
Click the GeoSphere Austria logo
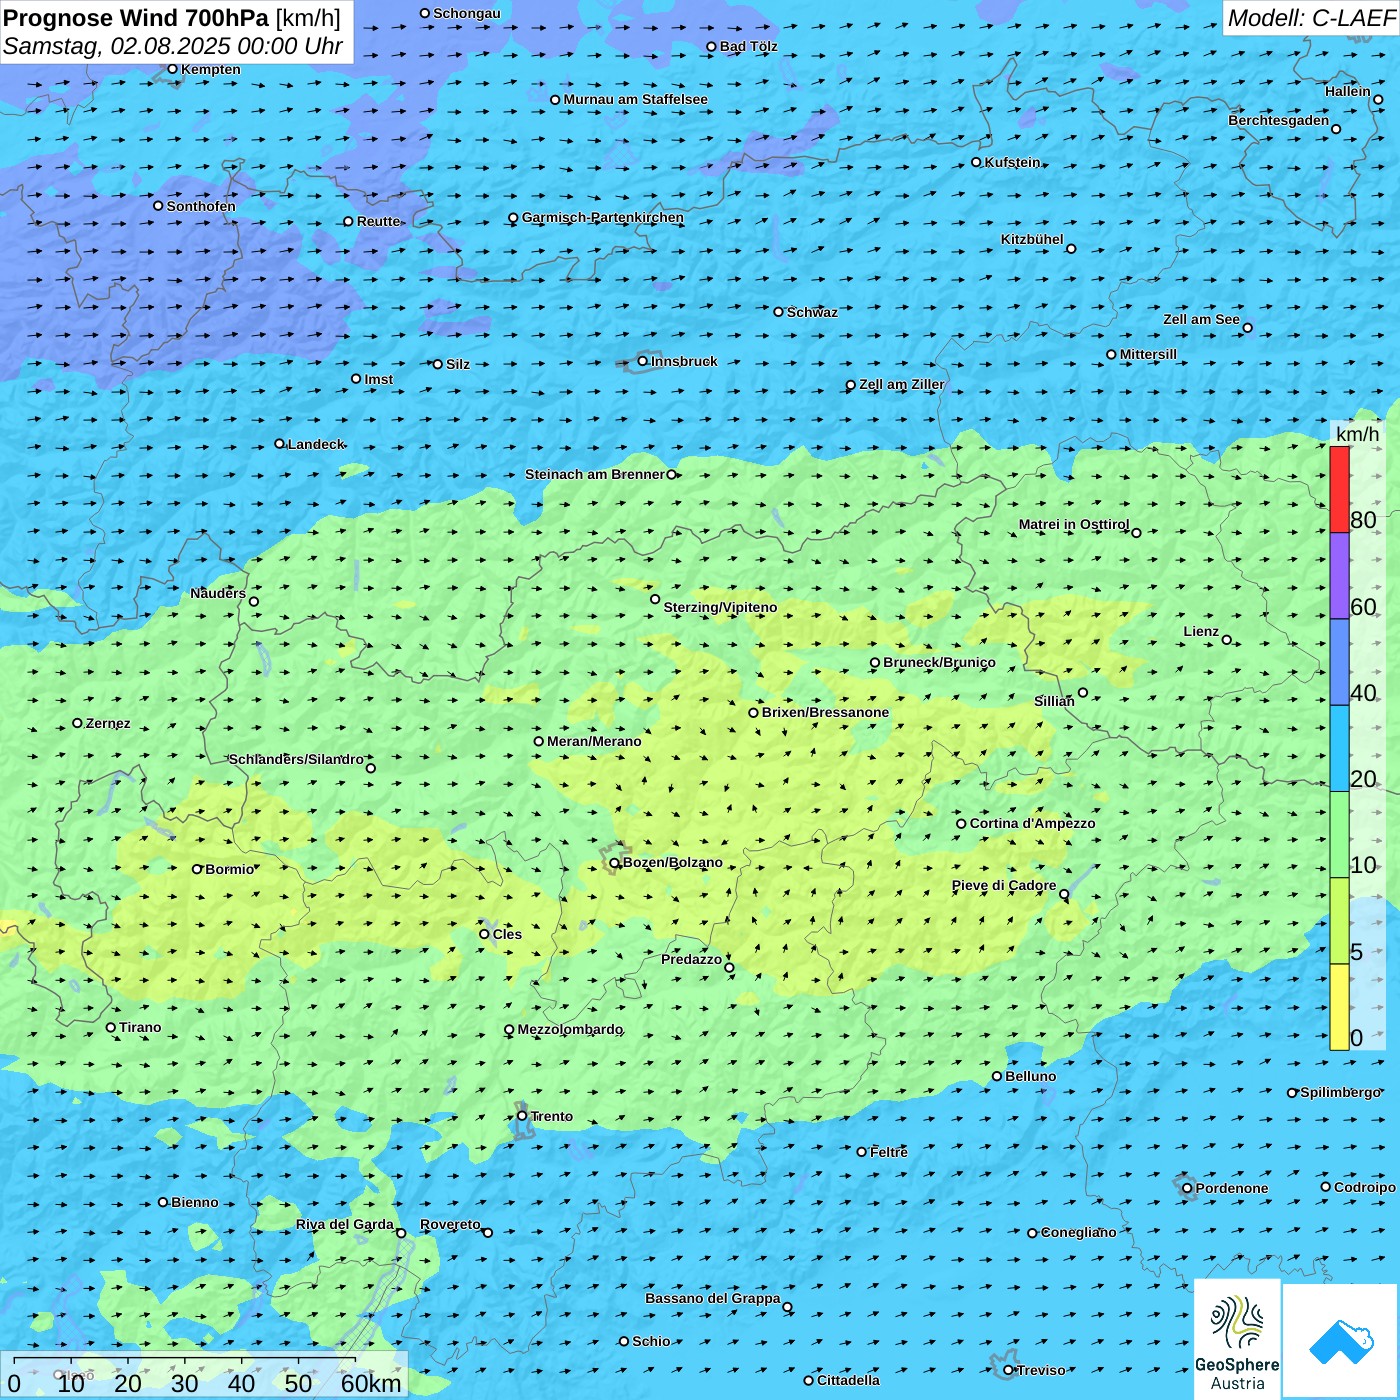pyautogui.click(x=1237, y=1340)
